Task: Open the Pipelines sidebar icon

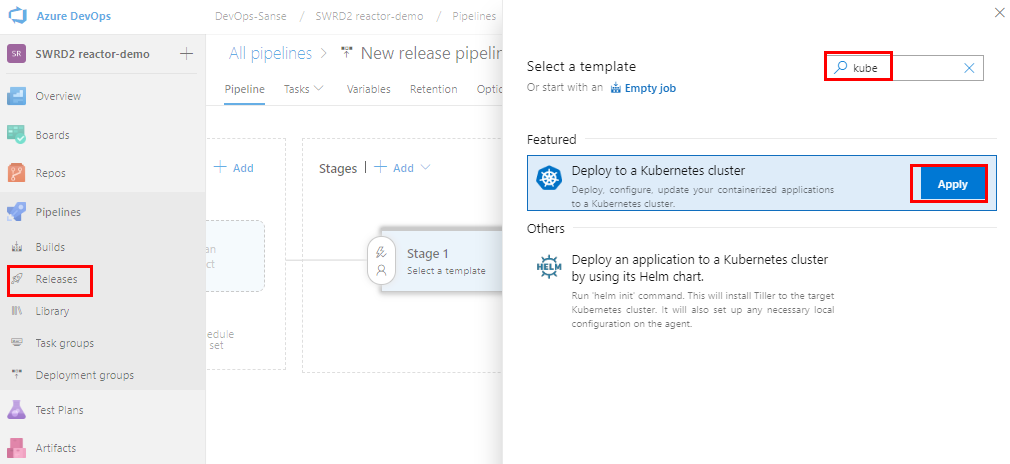Action: (17, 212)
